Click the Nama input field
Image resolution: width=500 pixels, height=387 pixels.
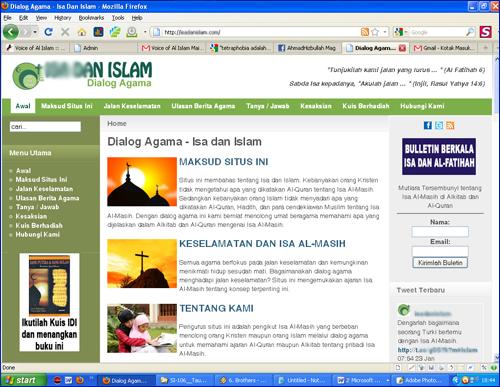click(440, 232)
